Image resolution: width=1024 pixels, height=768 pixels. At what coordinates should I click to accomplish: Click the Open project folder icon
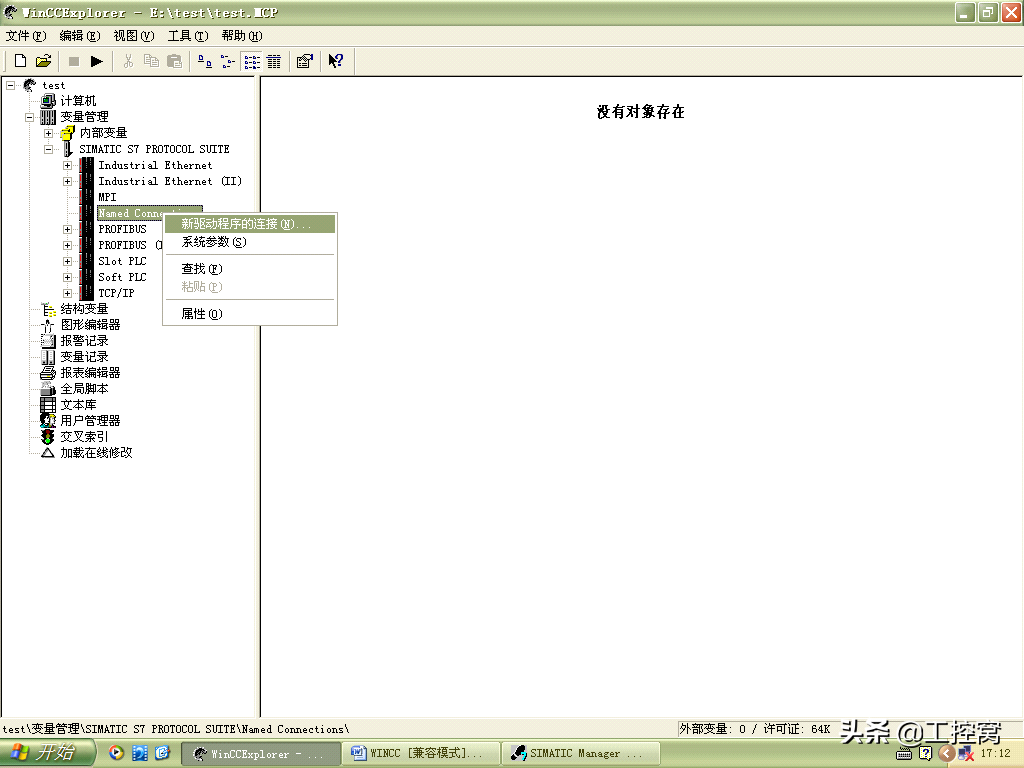(x=43, y=61)
